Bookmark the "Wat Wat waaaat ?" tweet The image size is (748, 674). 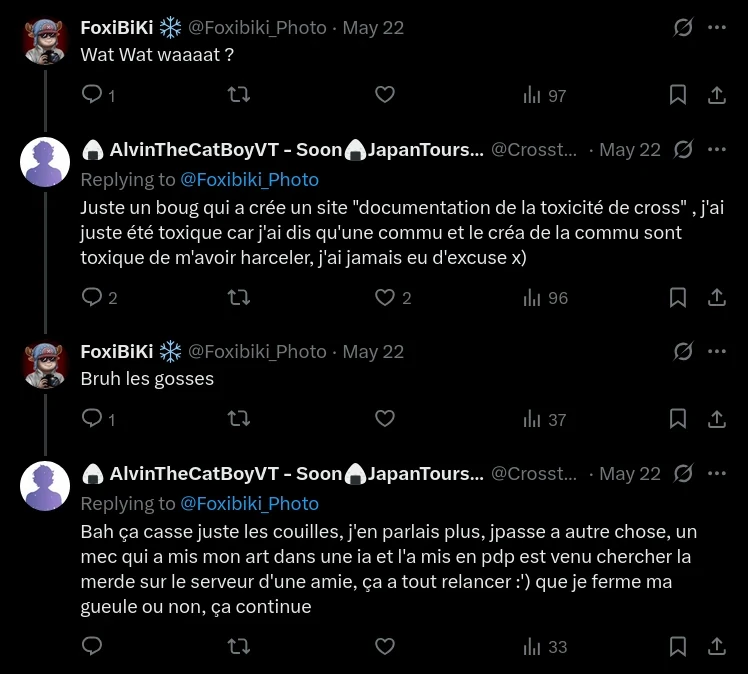(677, 95)
